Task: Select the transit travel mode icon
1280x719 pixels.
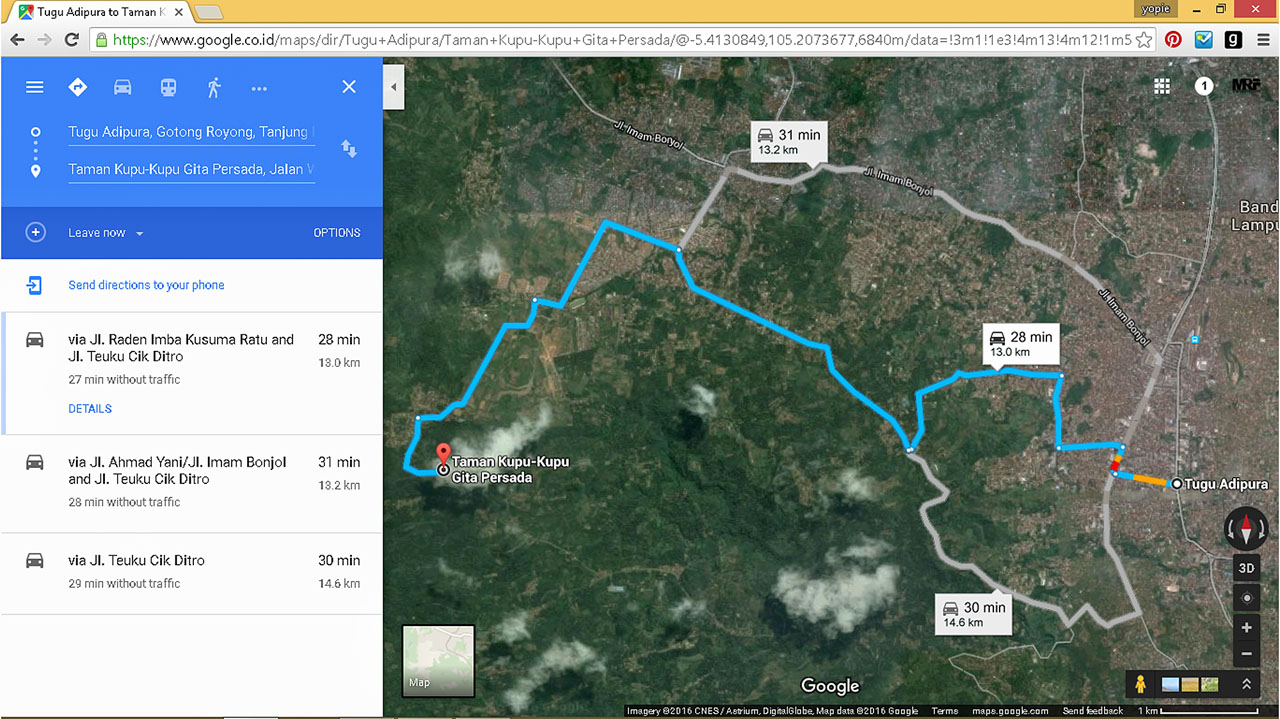Action: 168,87
